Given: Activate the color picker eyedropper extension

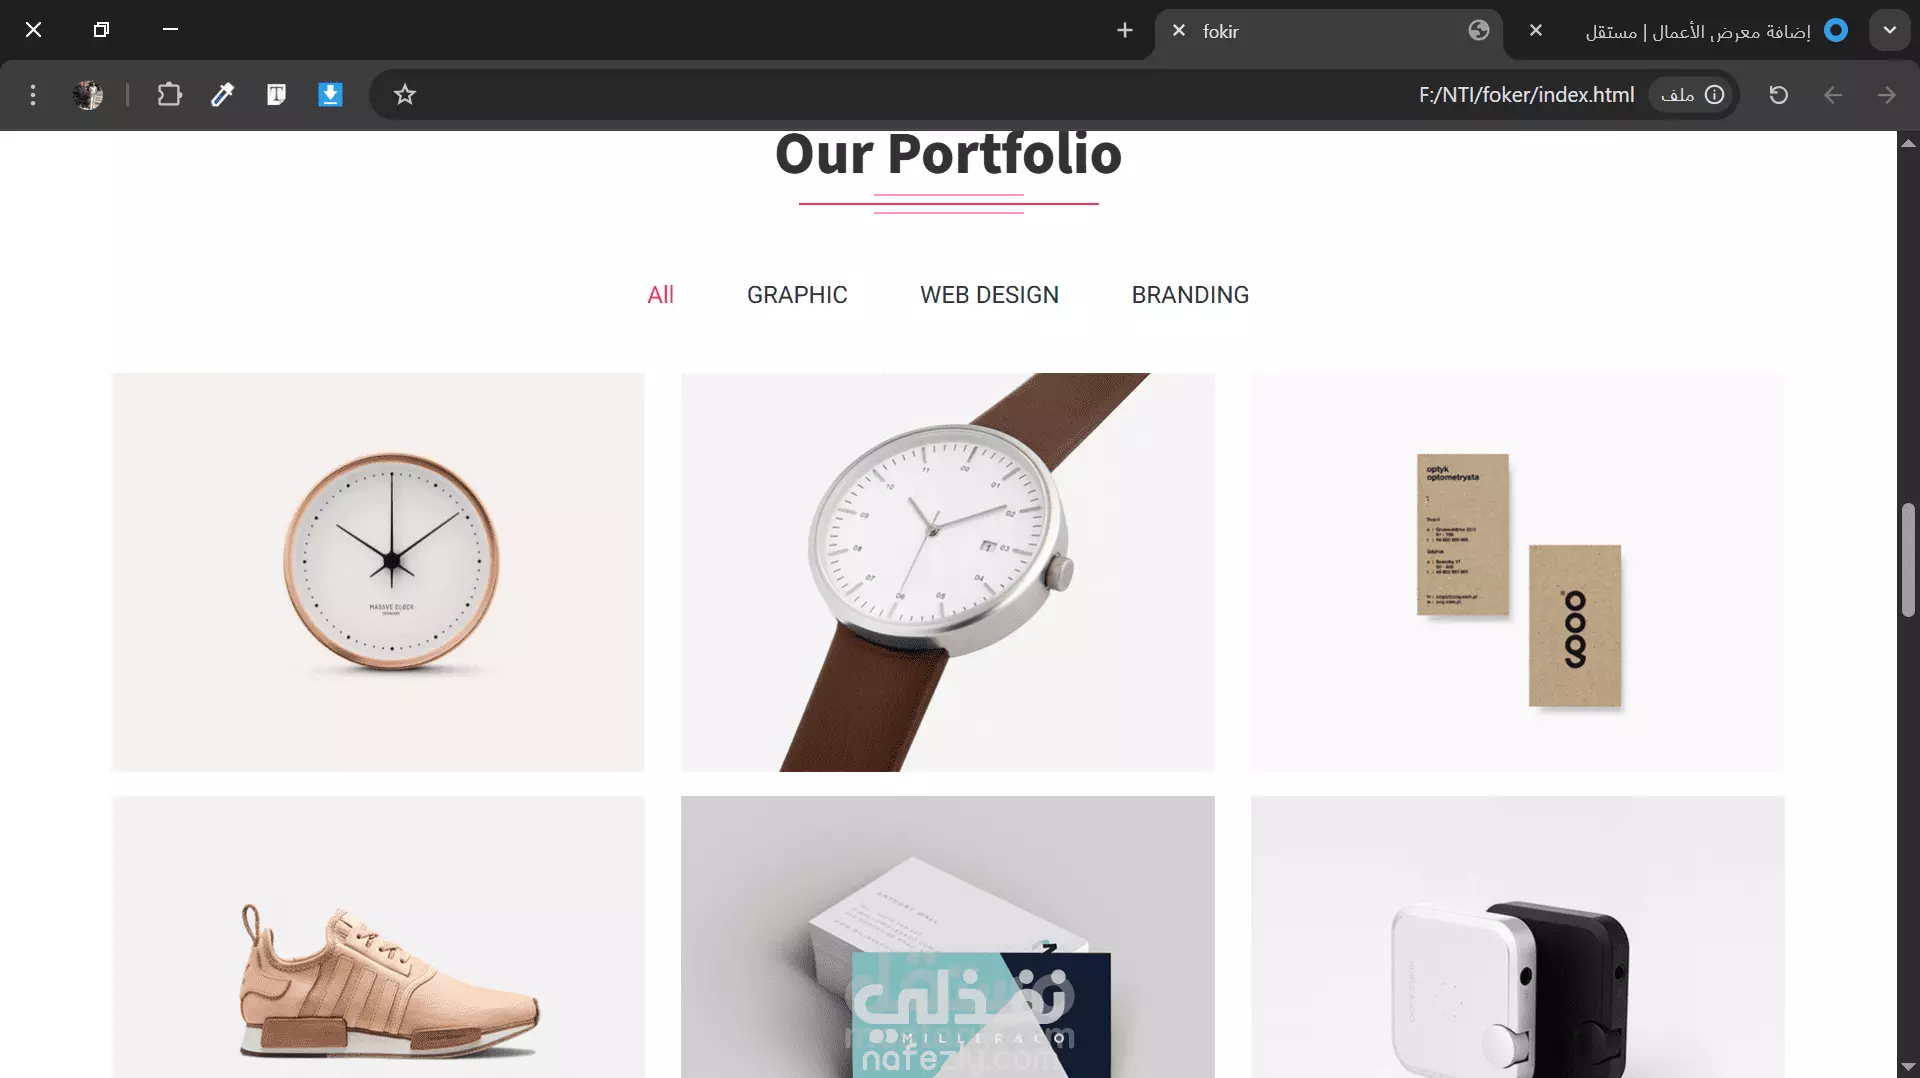Looking at the screenshot, I should 222,95.
